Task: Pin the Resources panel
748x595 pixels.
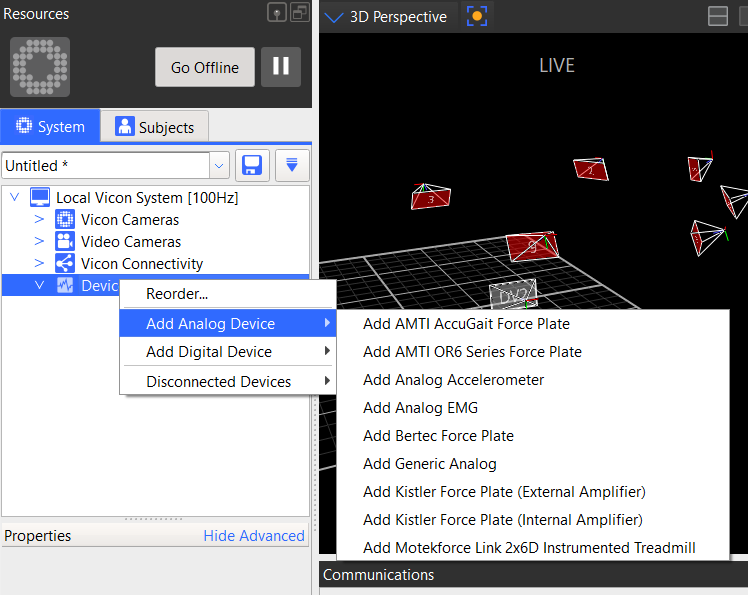Action: click(x=277, y=12)
